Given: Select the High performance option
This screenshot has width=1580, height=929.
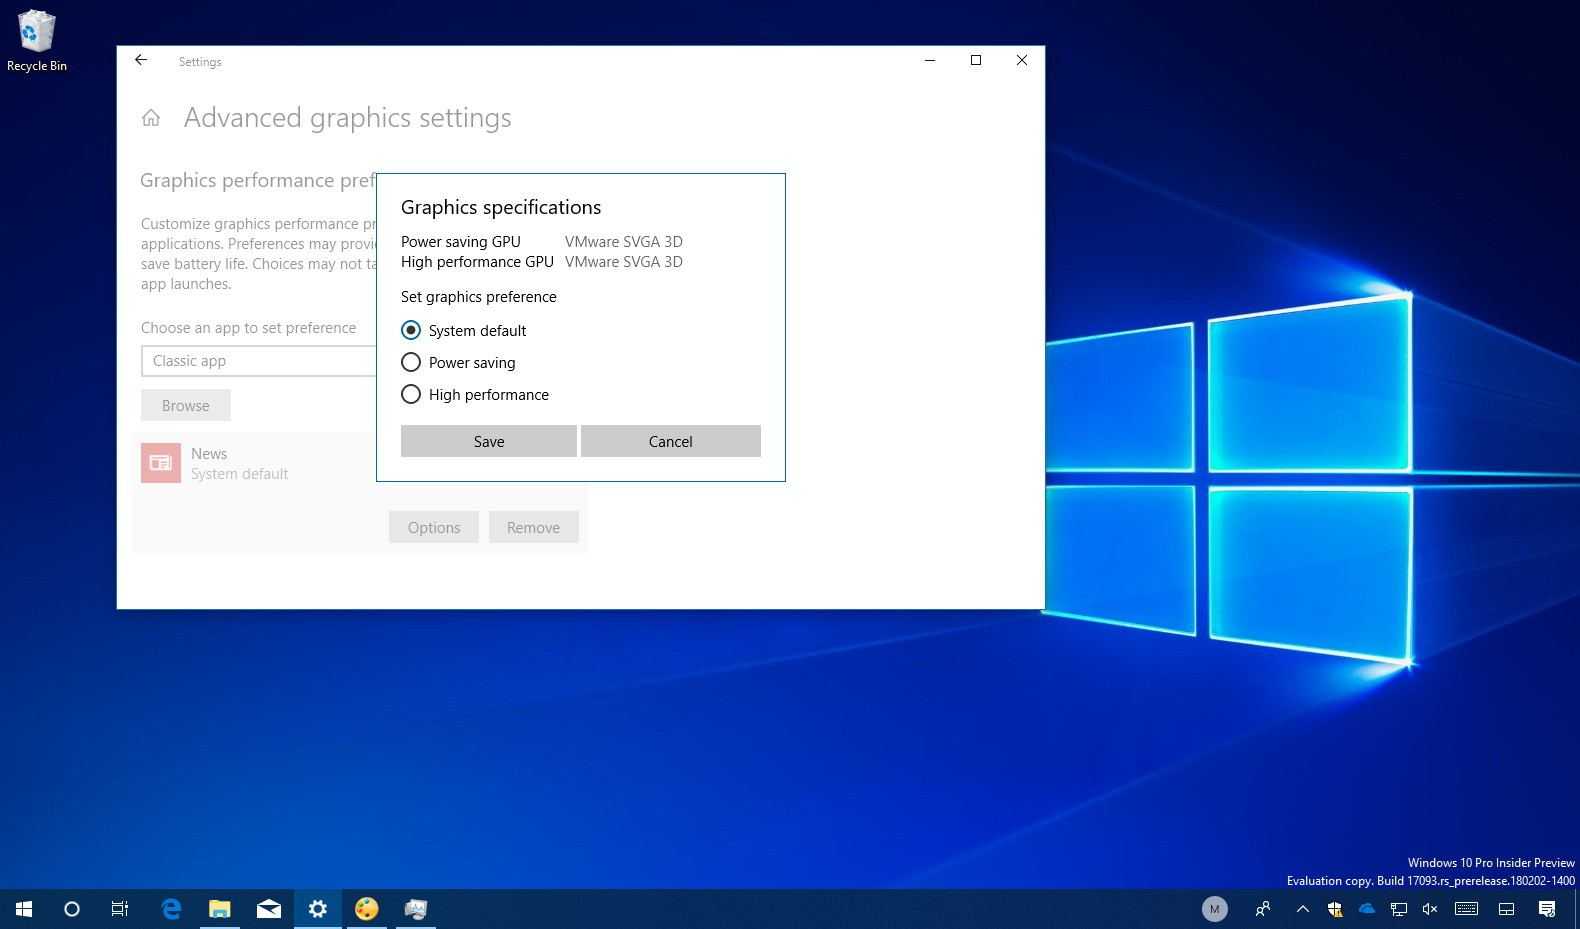Looking at the screenshot, I should [x=411, y=394].
